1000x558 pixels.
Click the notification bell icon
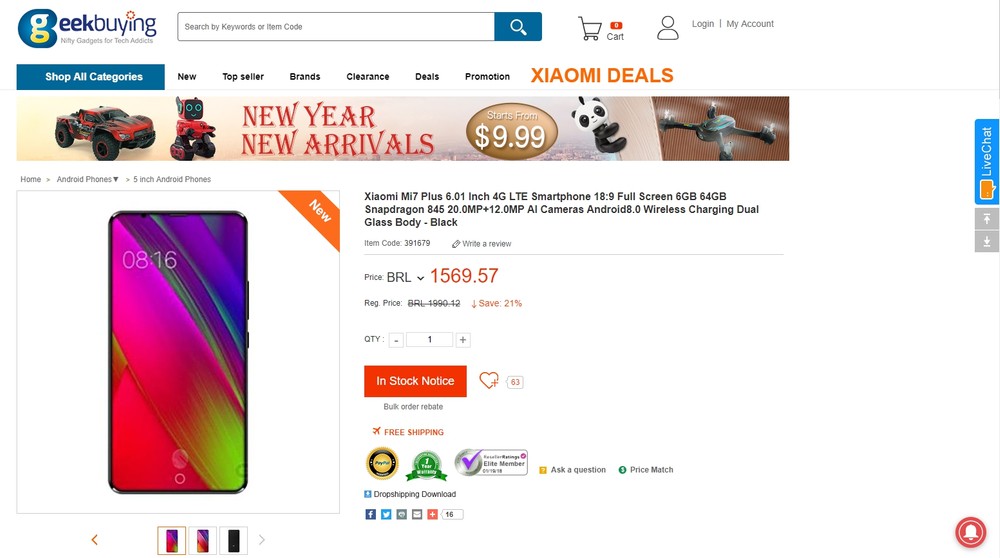969,532
